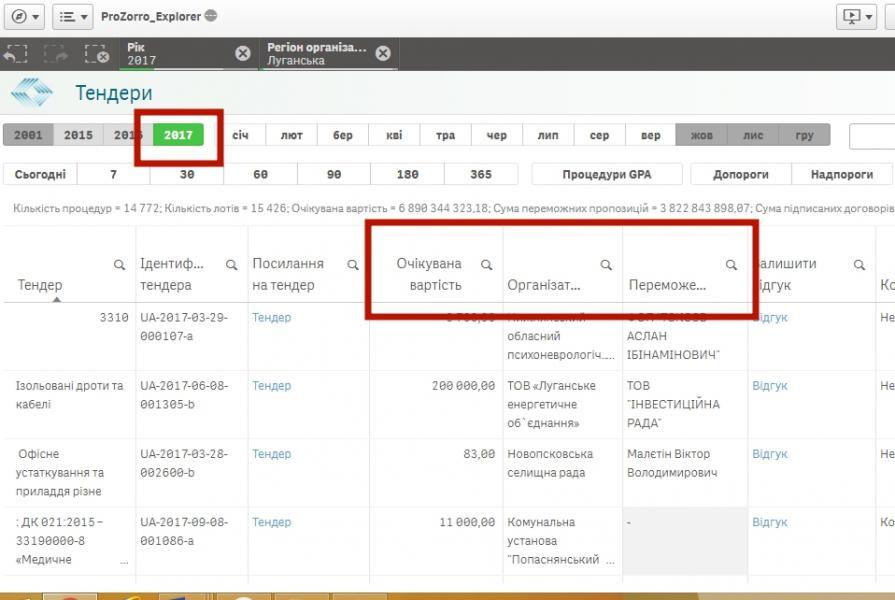Select the кві month filter

pyautogui.click(x=394, y=135)
